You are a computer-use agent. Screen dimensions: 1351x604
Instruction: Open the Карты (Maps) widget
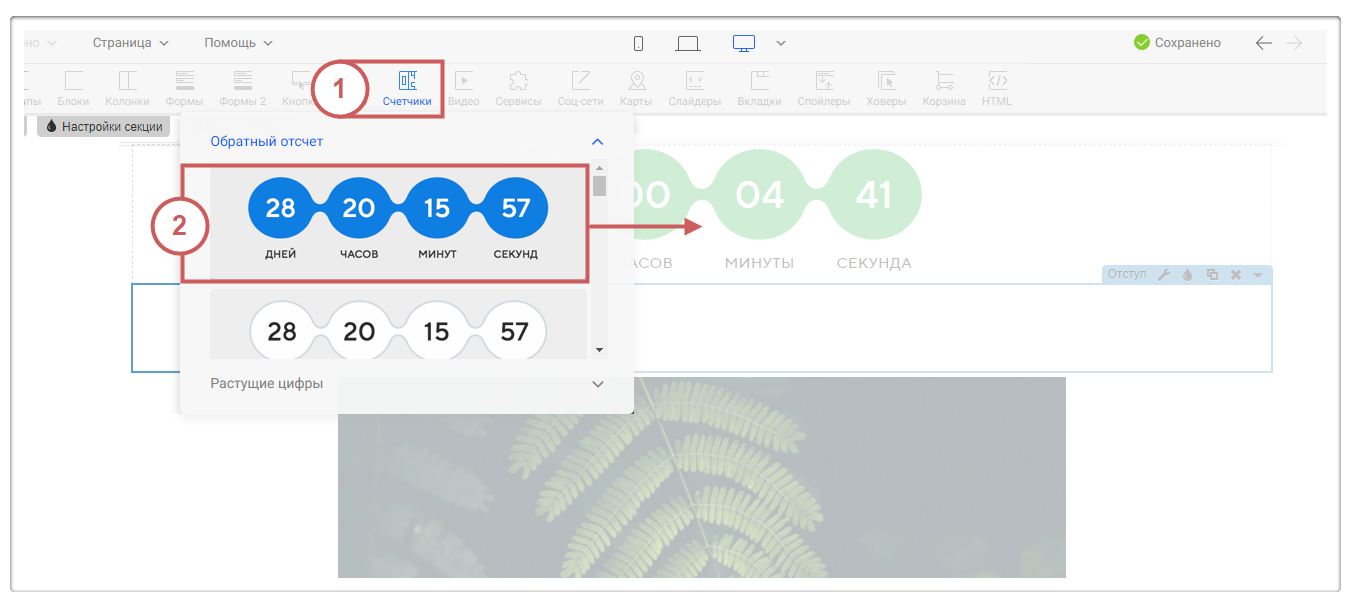[x=636, y=88]
